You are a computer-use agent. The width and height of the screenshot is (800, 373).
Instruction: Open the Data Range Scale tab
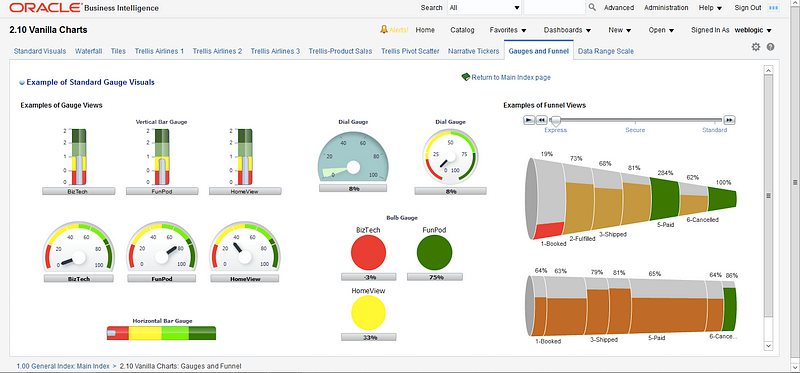[x=606, y=51]
